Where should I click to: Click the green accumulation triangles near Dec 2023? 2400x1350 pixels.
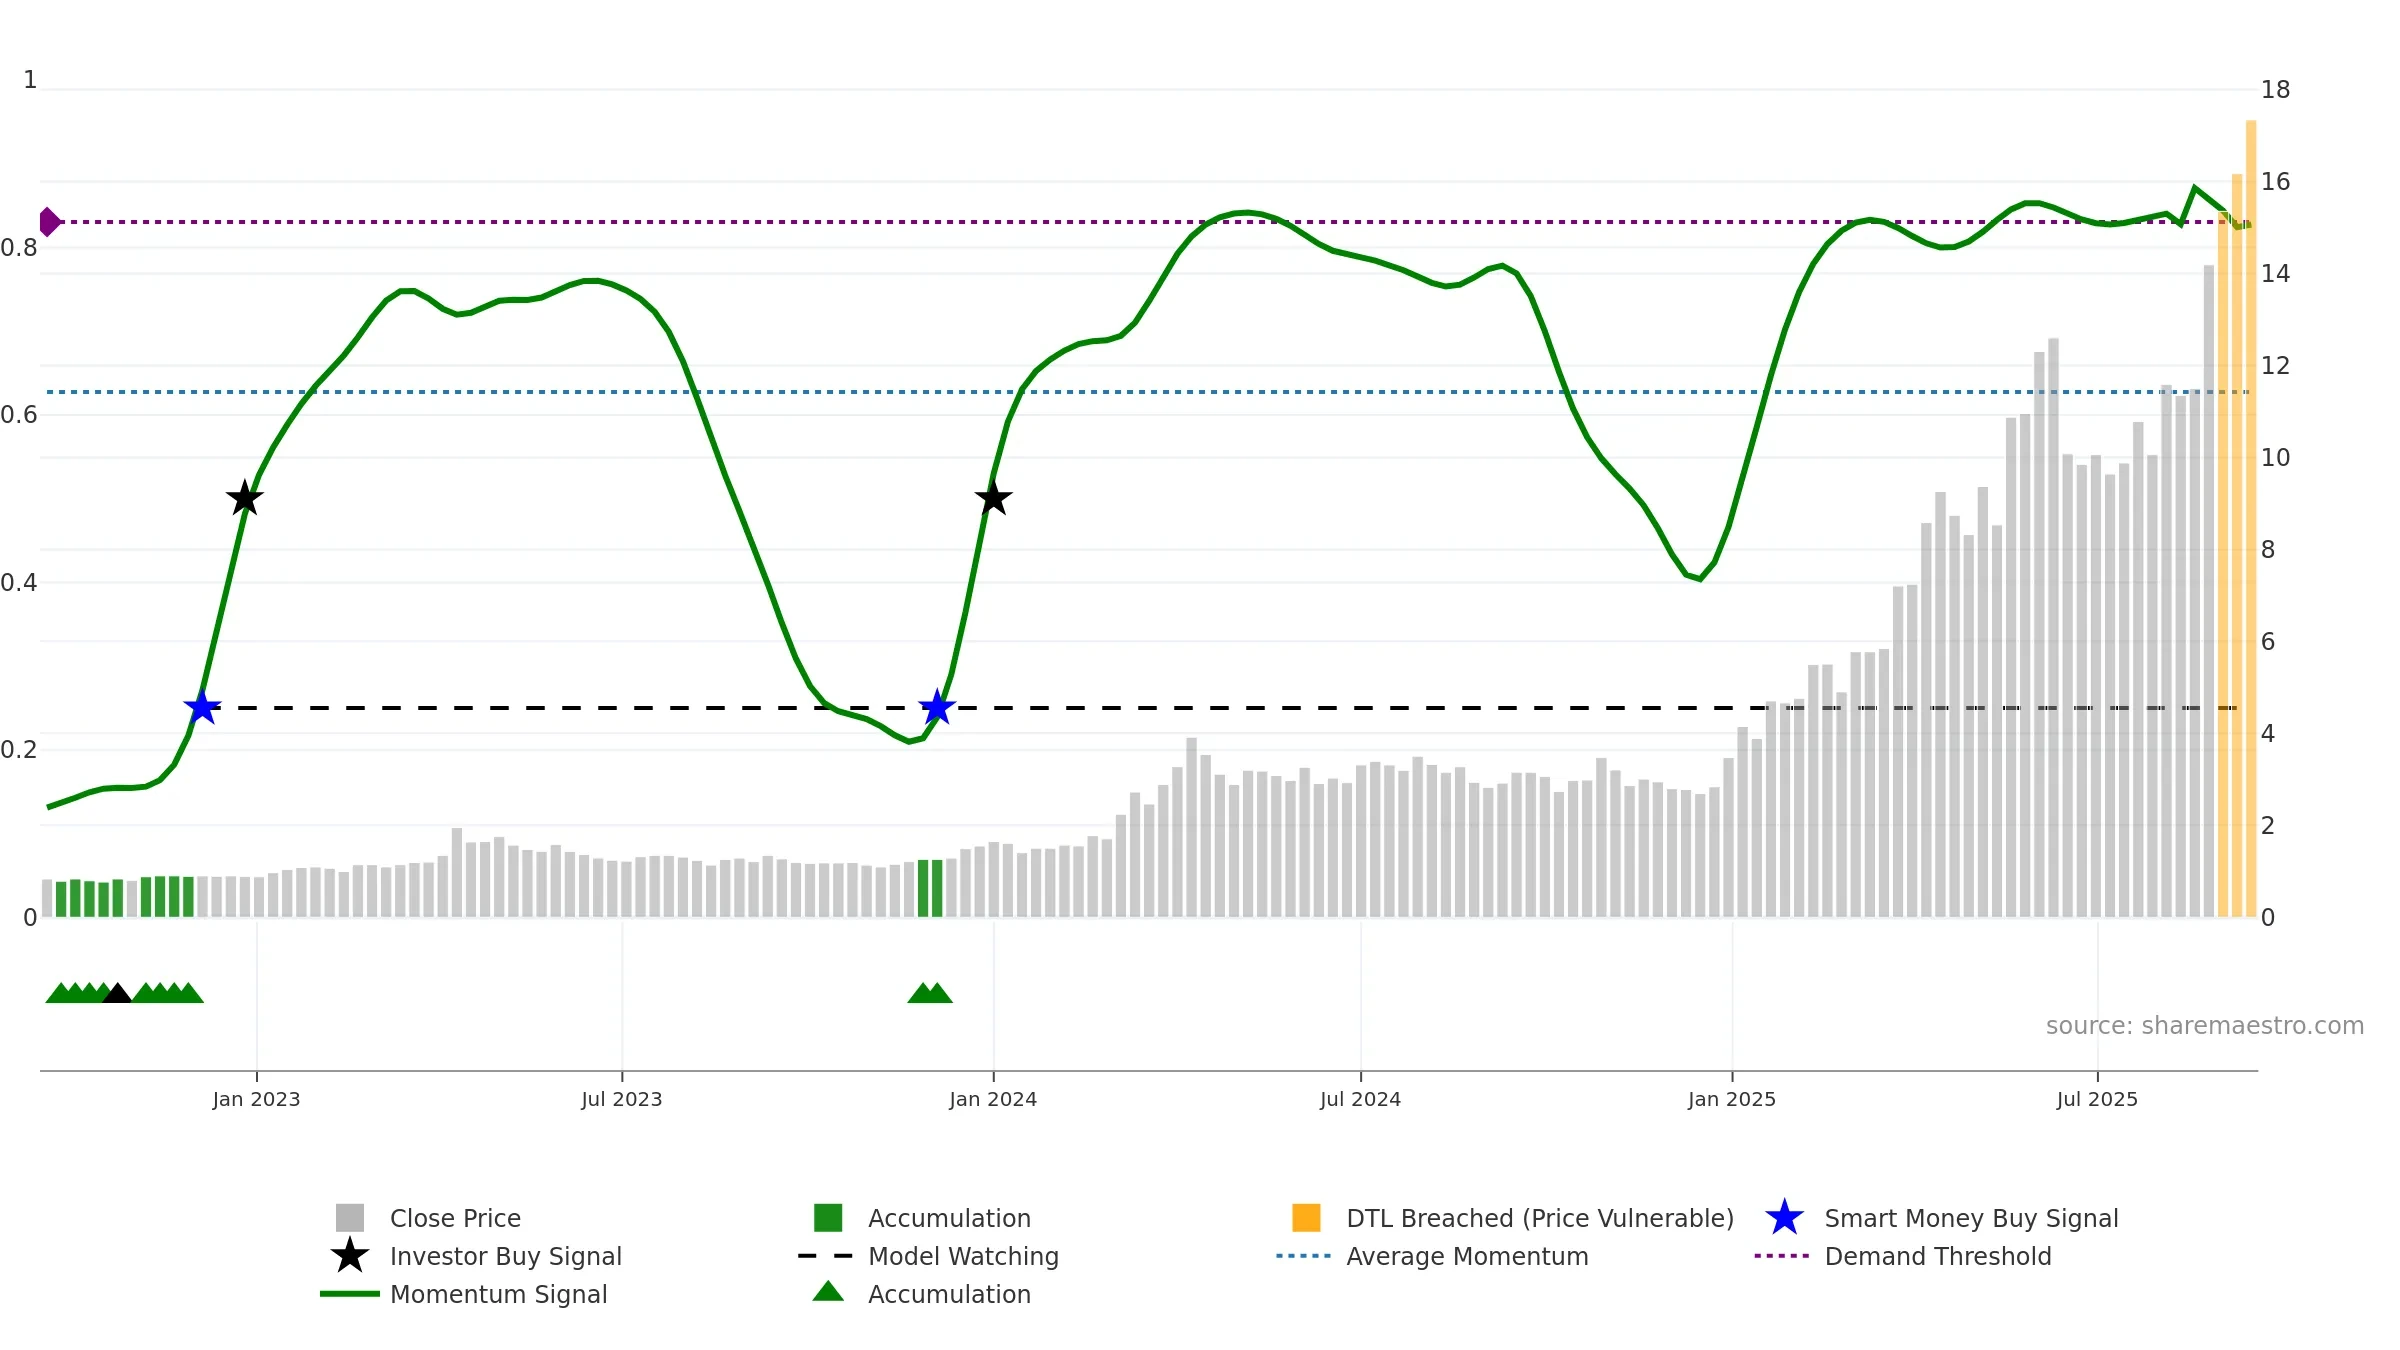(930, 993)
